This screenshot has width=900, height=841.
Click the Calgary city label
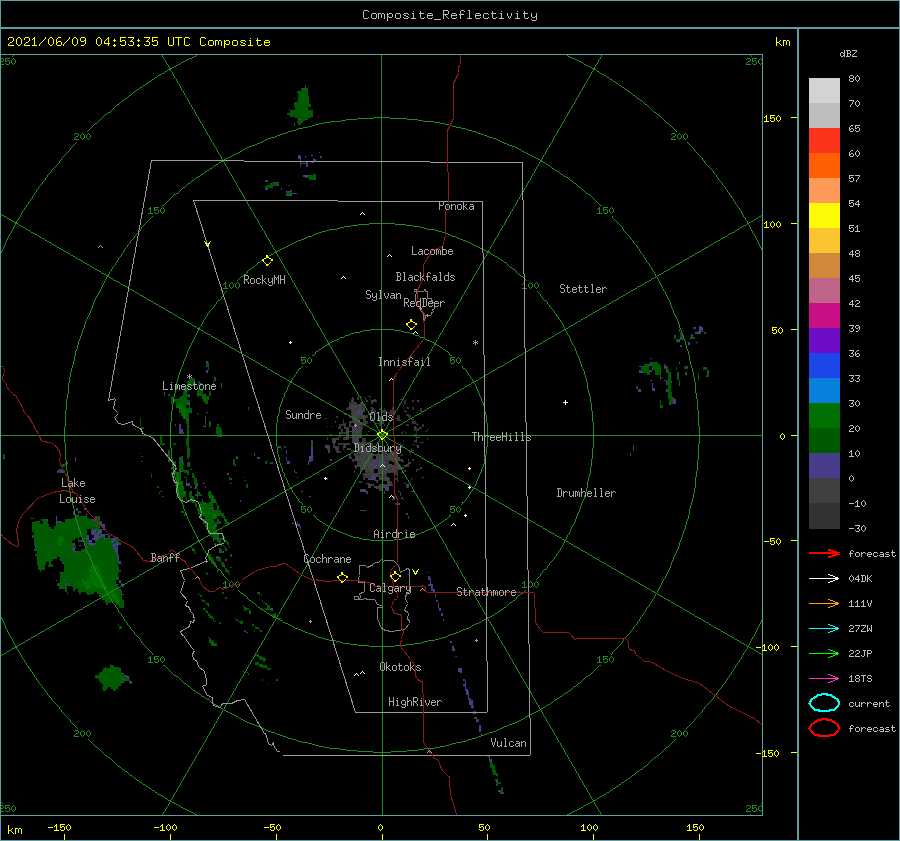390,588
